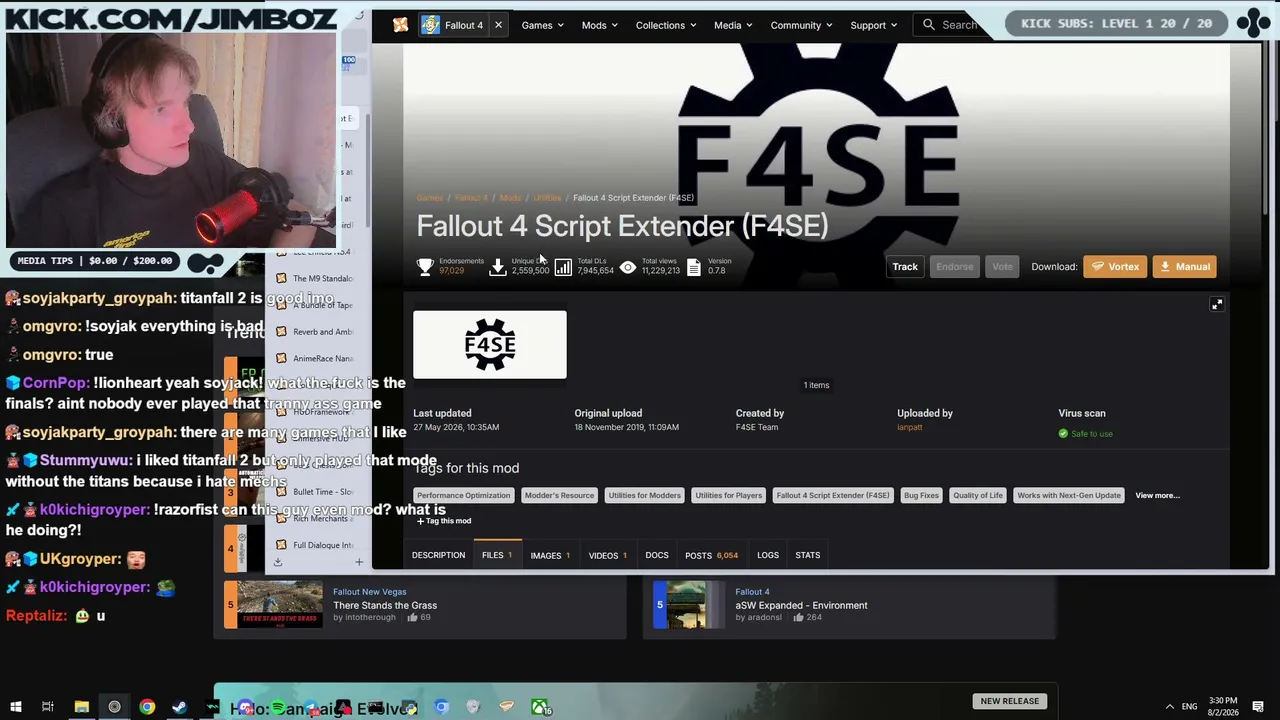Expand the Games dropdown menu

point(543,25)
